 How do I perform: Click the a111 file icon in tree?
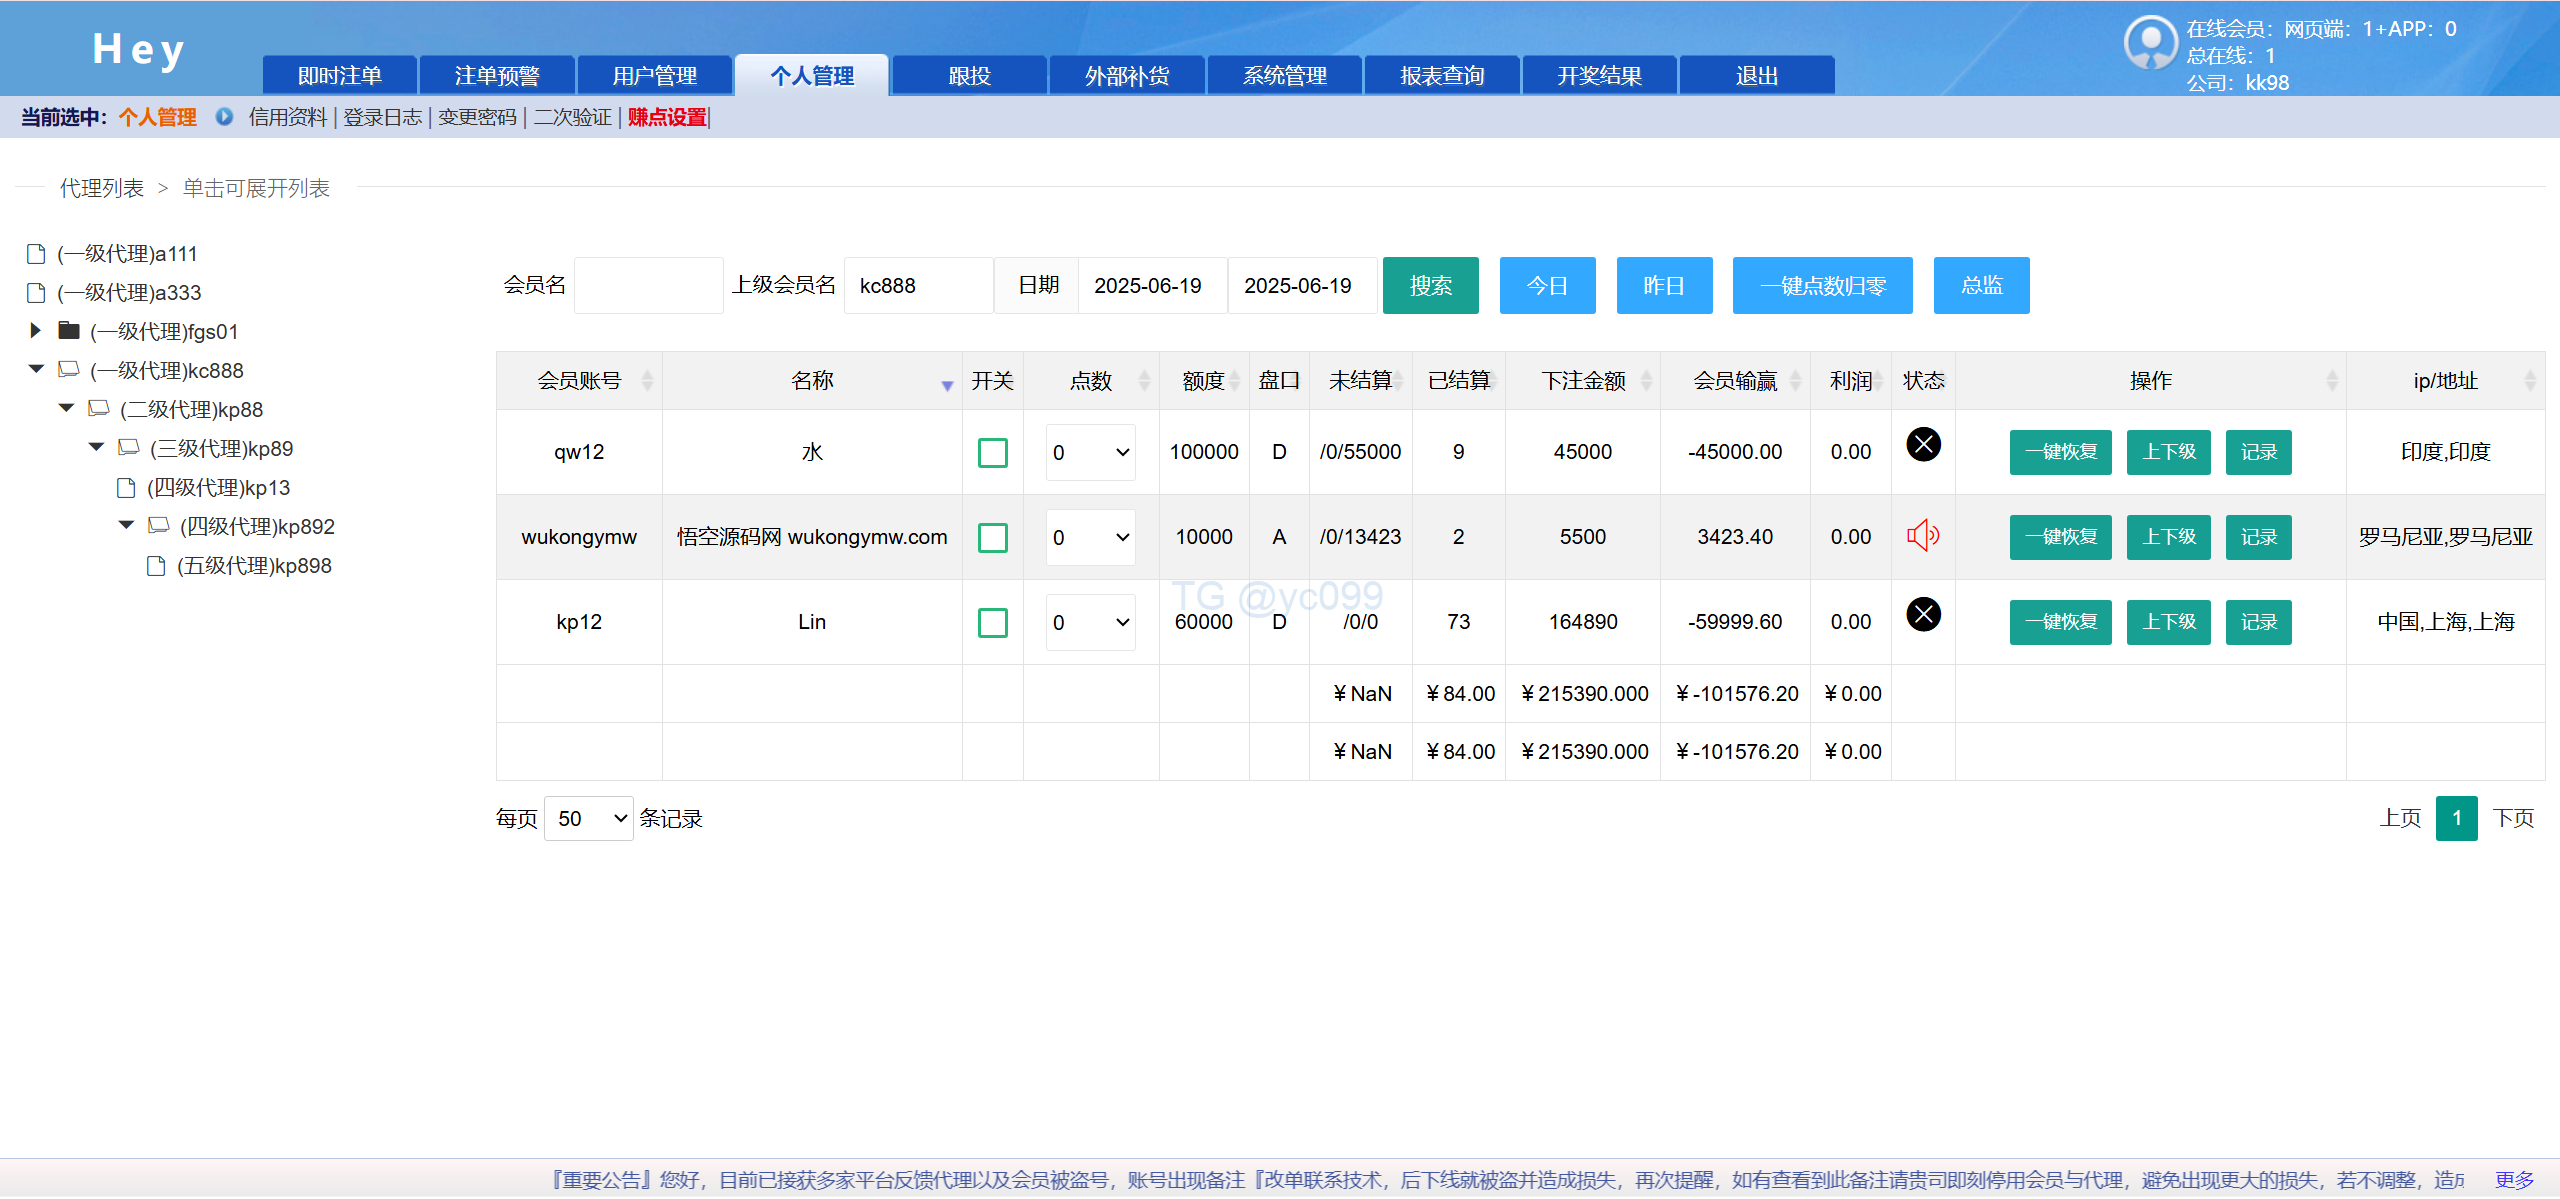(36, 254)
